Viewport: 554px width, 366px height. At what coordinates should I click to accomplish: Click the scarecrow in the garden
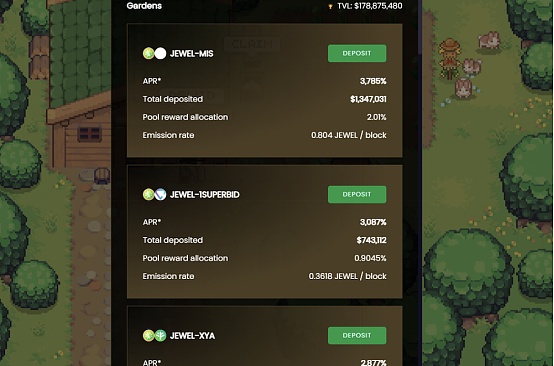(x=449, y=58)
